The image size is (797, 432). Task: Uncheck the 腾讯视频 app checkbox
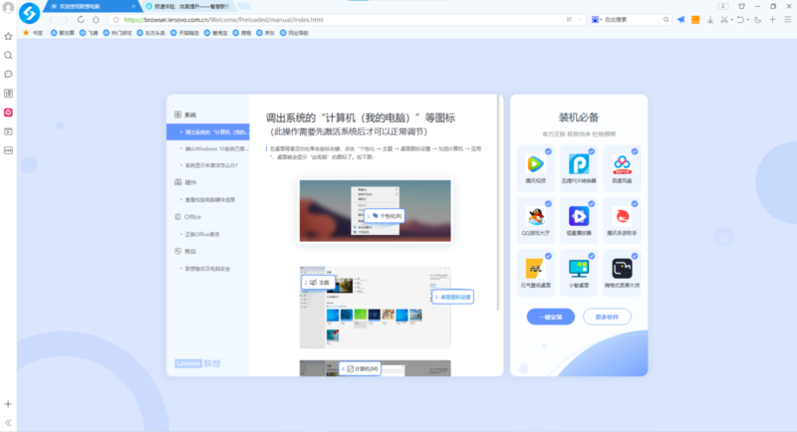click(548, 152)
